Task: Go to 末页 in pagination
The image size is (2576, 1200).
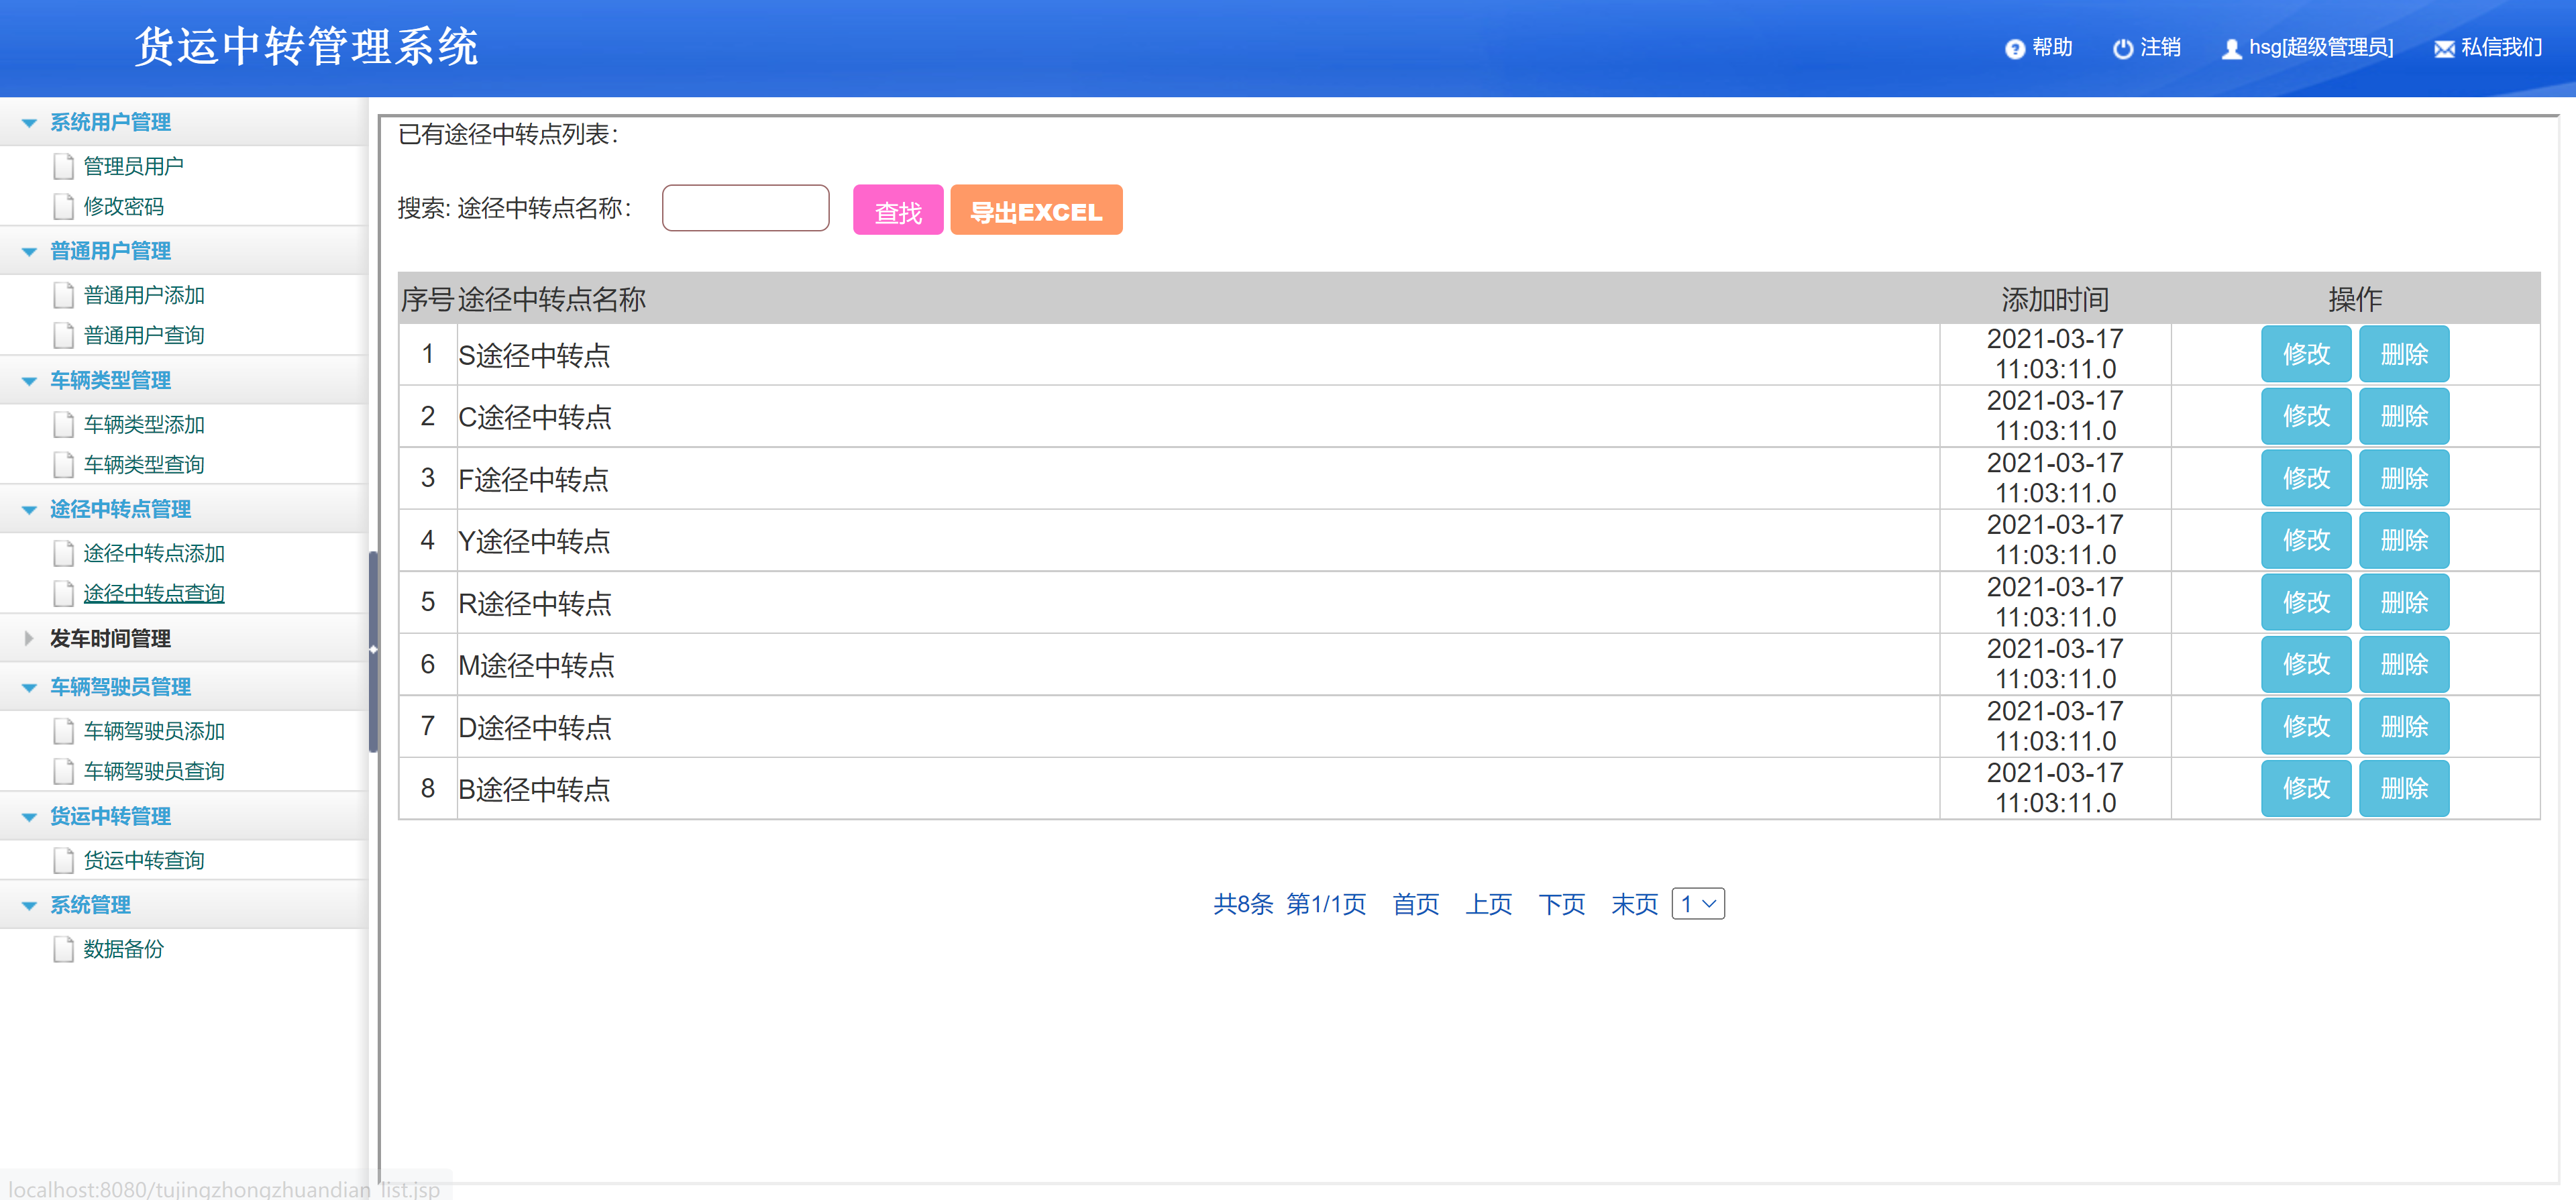Action: pyautogui.click(x=1634, y=904)
